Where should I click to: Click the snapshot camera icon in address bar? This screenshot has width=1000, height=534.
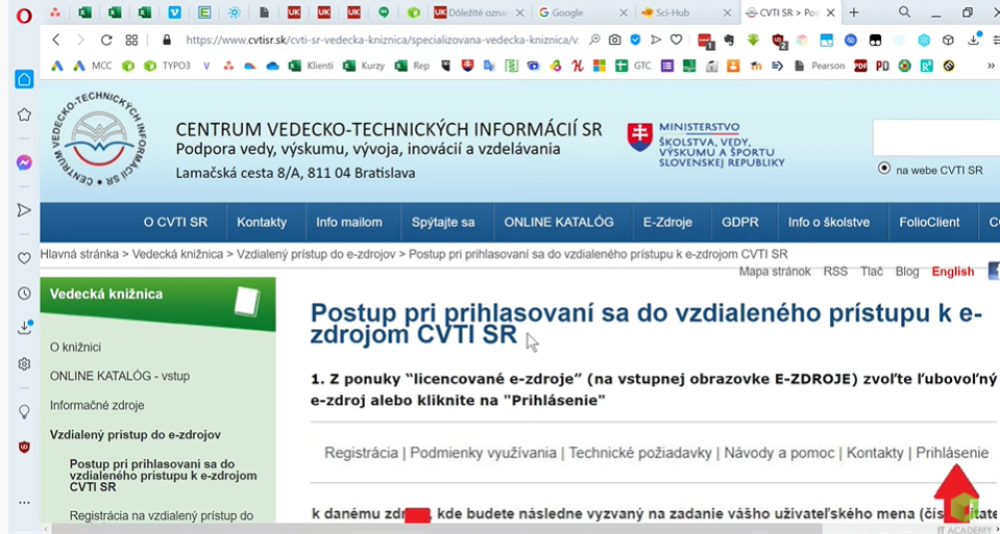[615, 40]
